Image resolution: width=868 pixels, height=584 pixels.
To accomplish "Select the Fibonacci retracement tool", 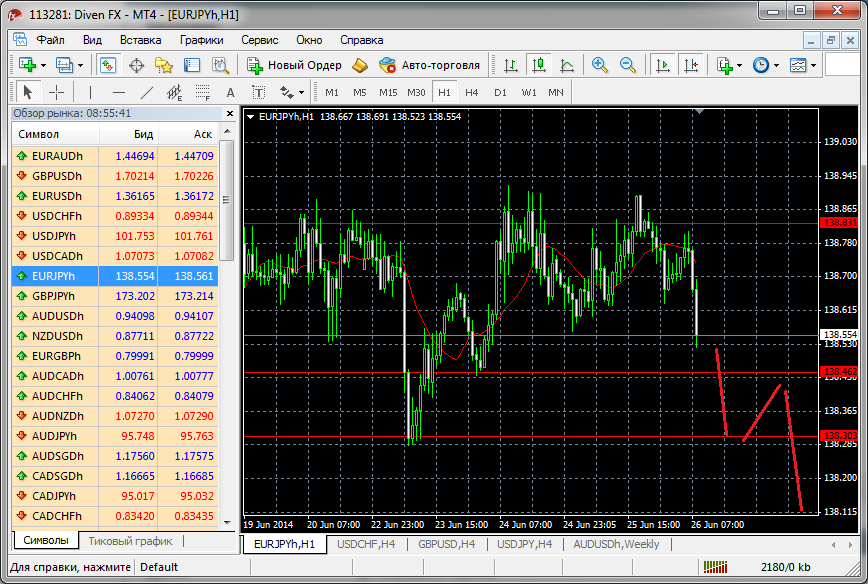I will (203, 92).
